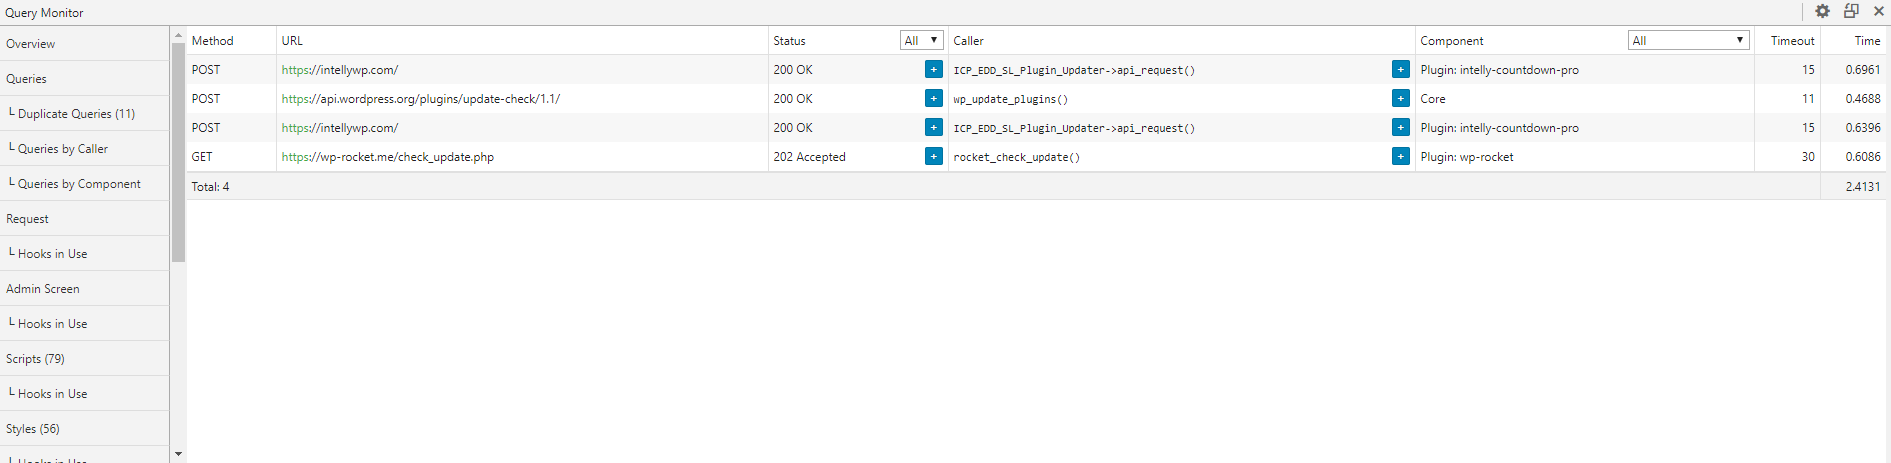1891x463 pixels.
Task: Expand caller stack for wp_update_plugins()
Action: tap(1400, 98)
